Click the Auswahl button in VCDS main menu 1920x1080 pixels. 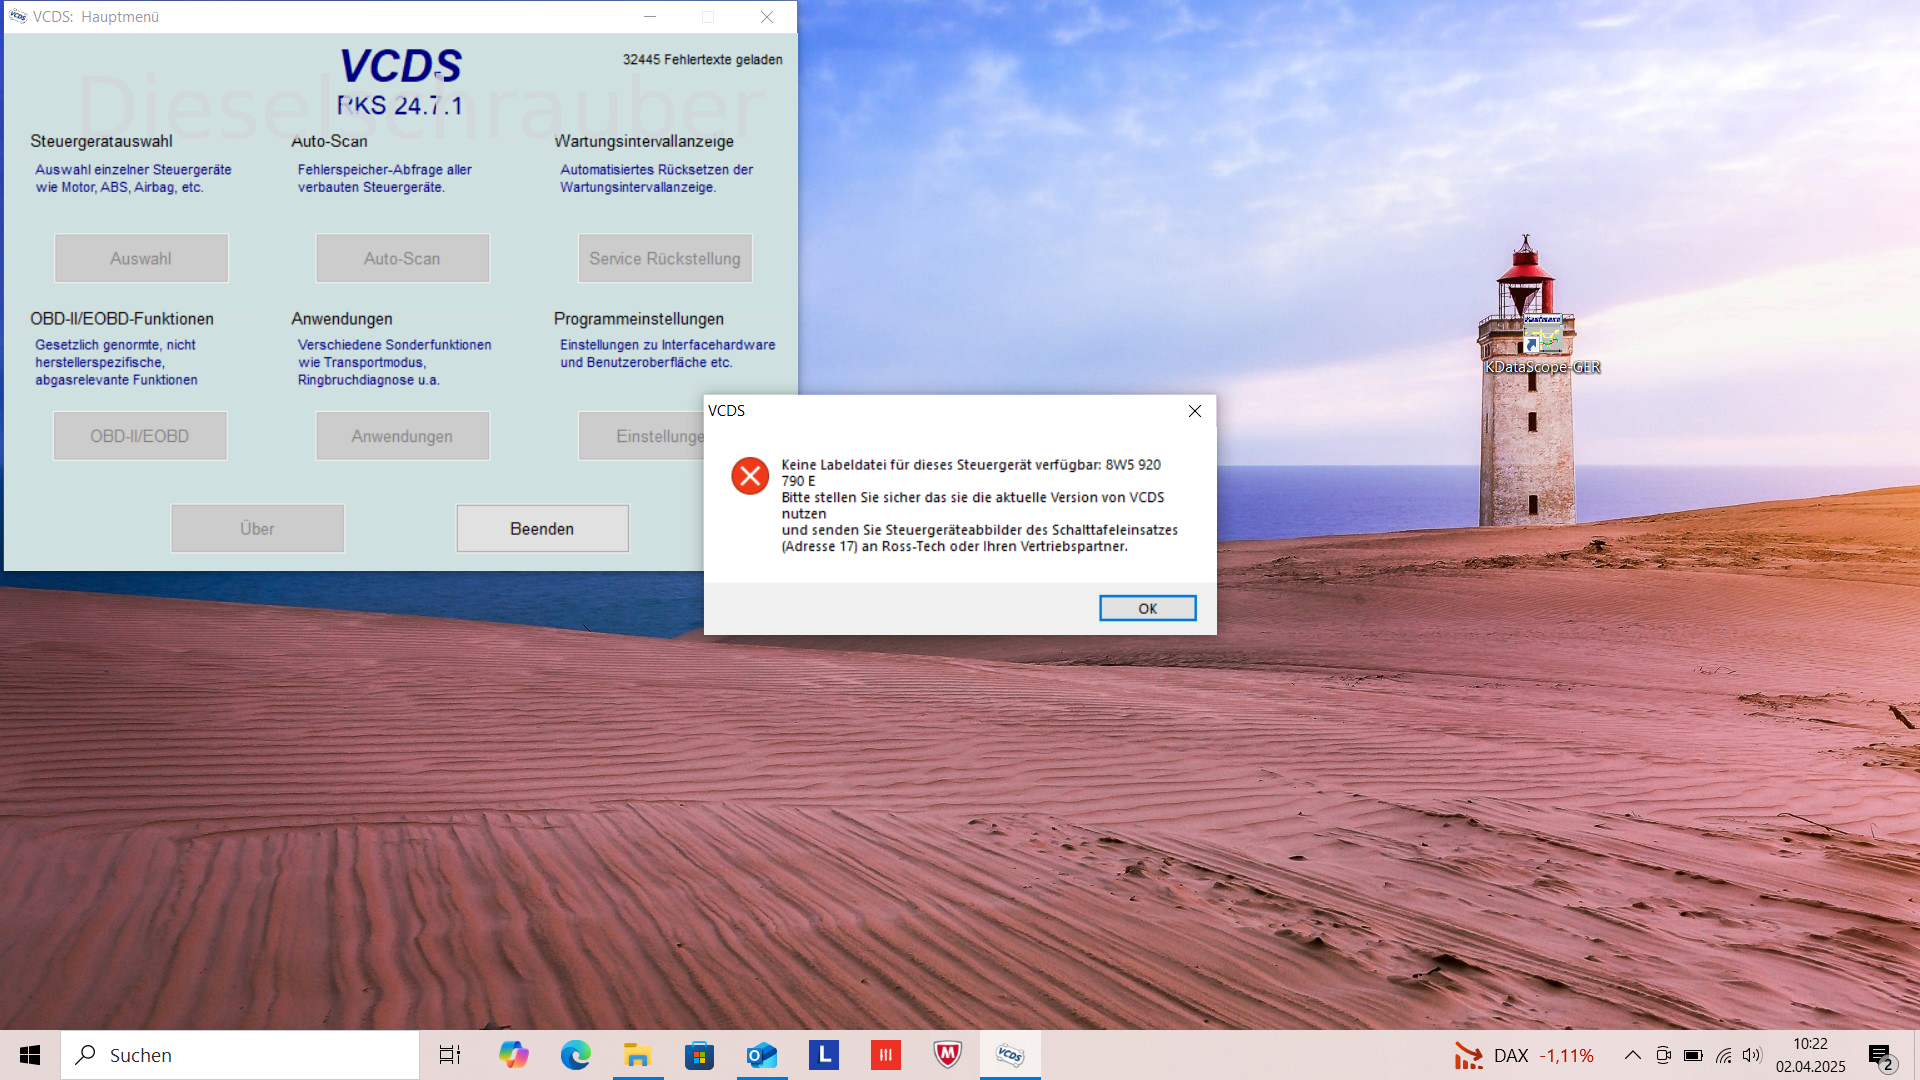coord(141,258)
